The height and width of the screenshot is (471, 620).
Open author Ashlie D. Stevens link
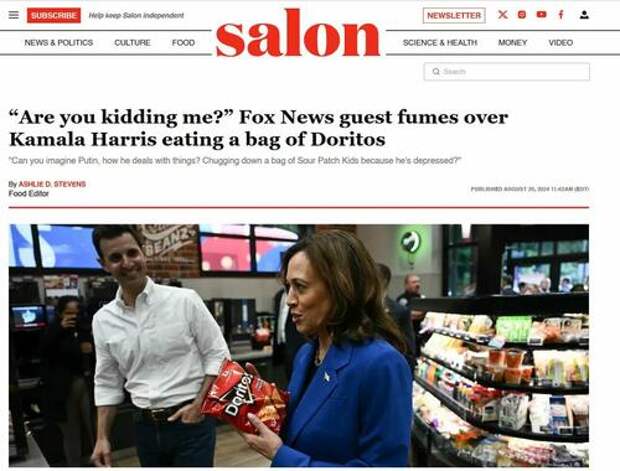click(52, 184)
